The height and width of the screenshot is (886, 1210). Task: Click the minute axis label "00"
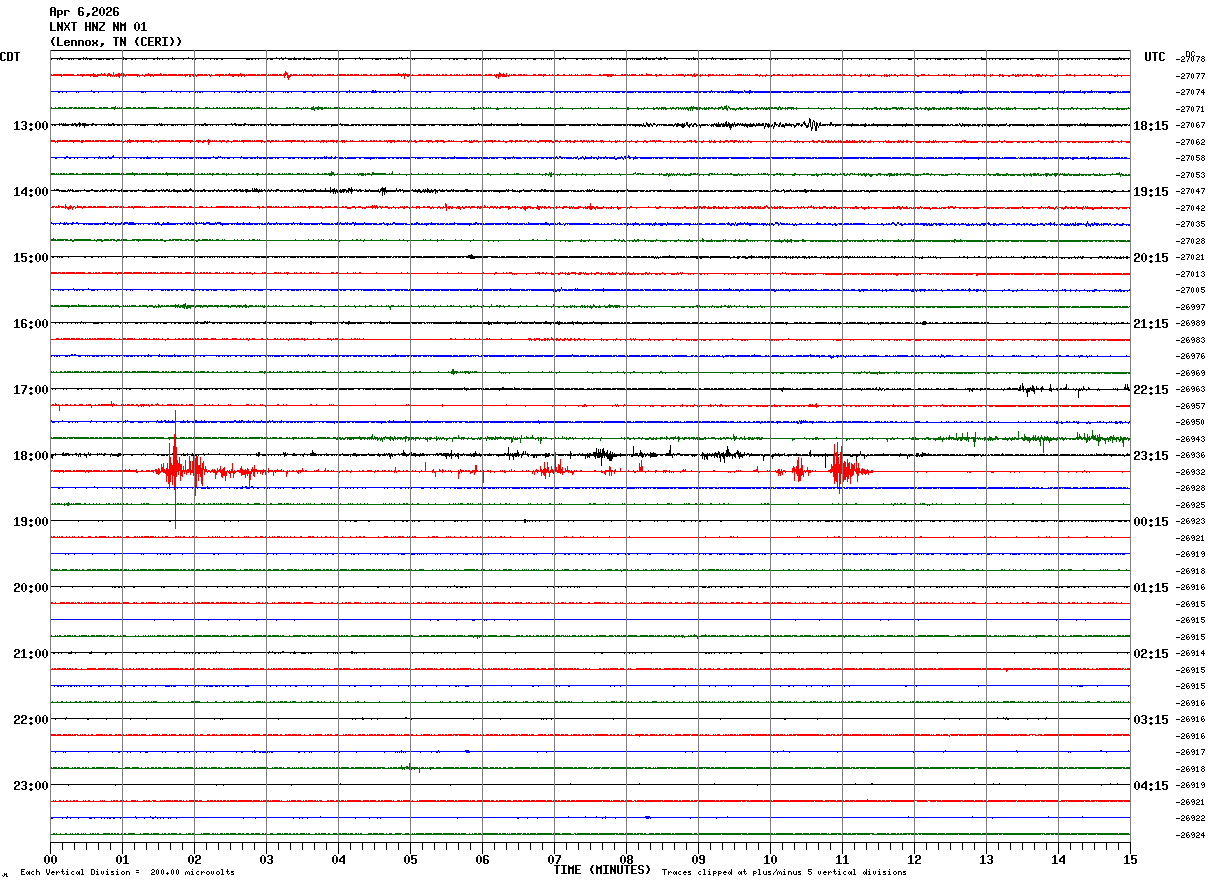click(x=50, y=860)
